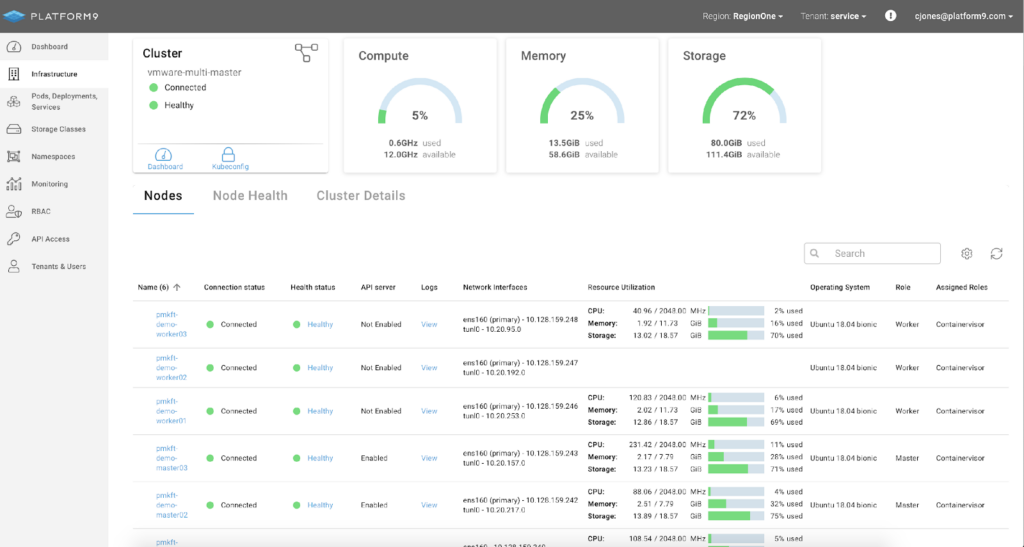
Task: Refresh the nodes table
Action: pyautogui.click(x=996, y=253)
